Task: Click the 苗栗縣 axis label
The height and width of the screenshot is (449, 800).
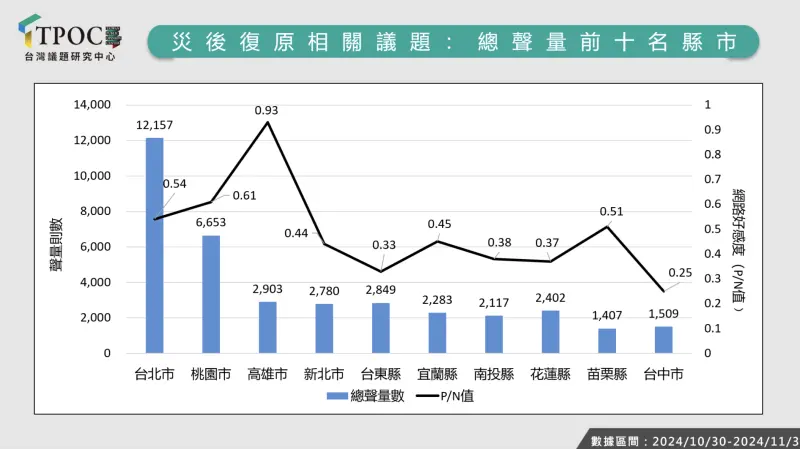Action: tap(607, 374)
